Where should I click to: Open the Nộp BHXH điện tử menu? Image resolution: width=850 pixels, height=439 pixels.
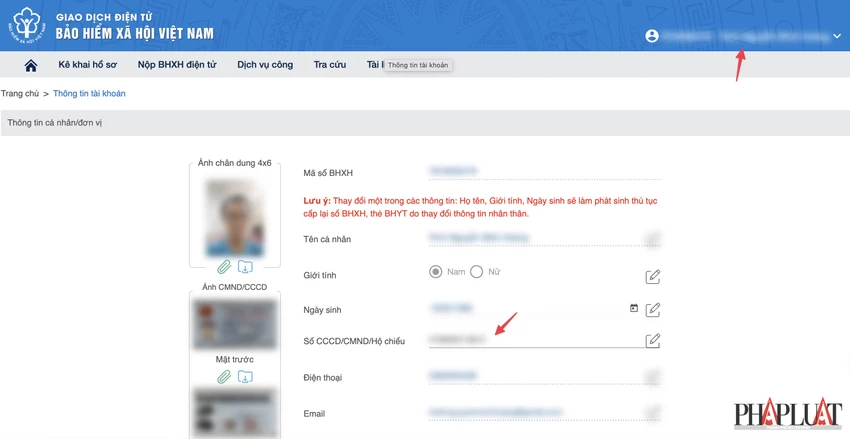click(177, 64)
